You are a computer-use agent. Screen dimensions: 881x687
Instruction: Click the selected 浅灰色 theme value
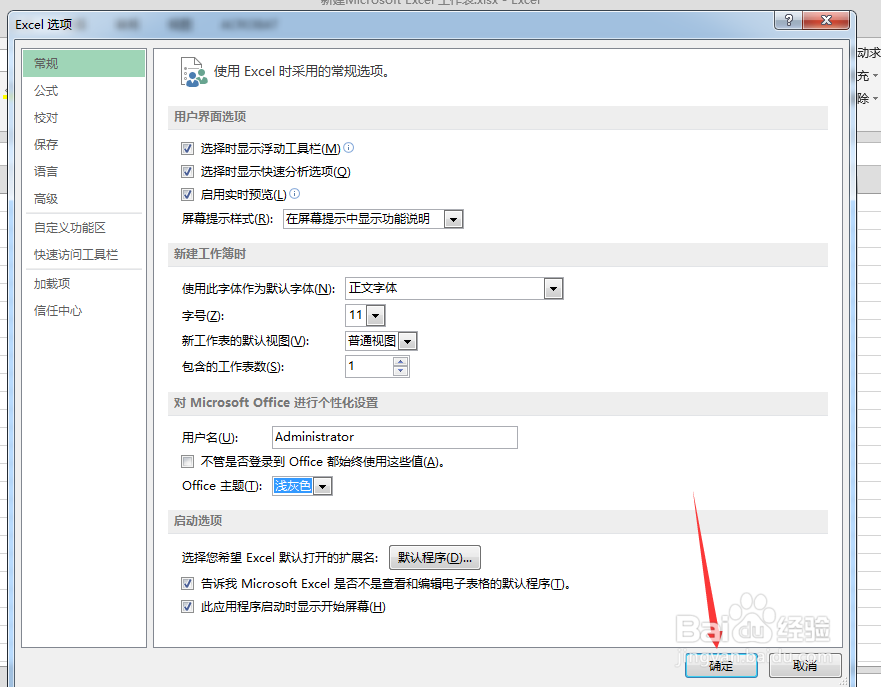coord(293,486)
